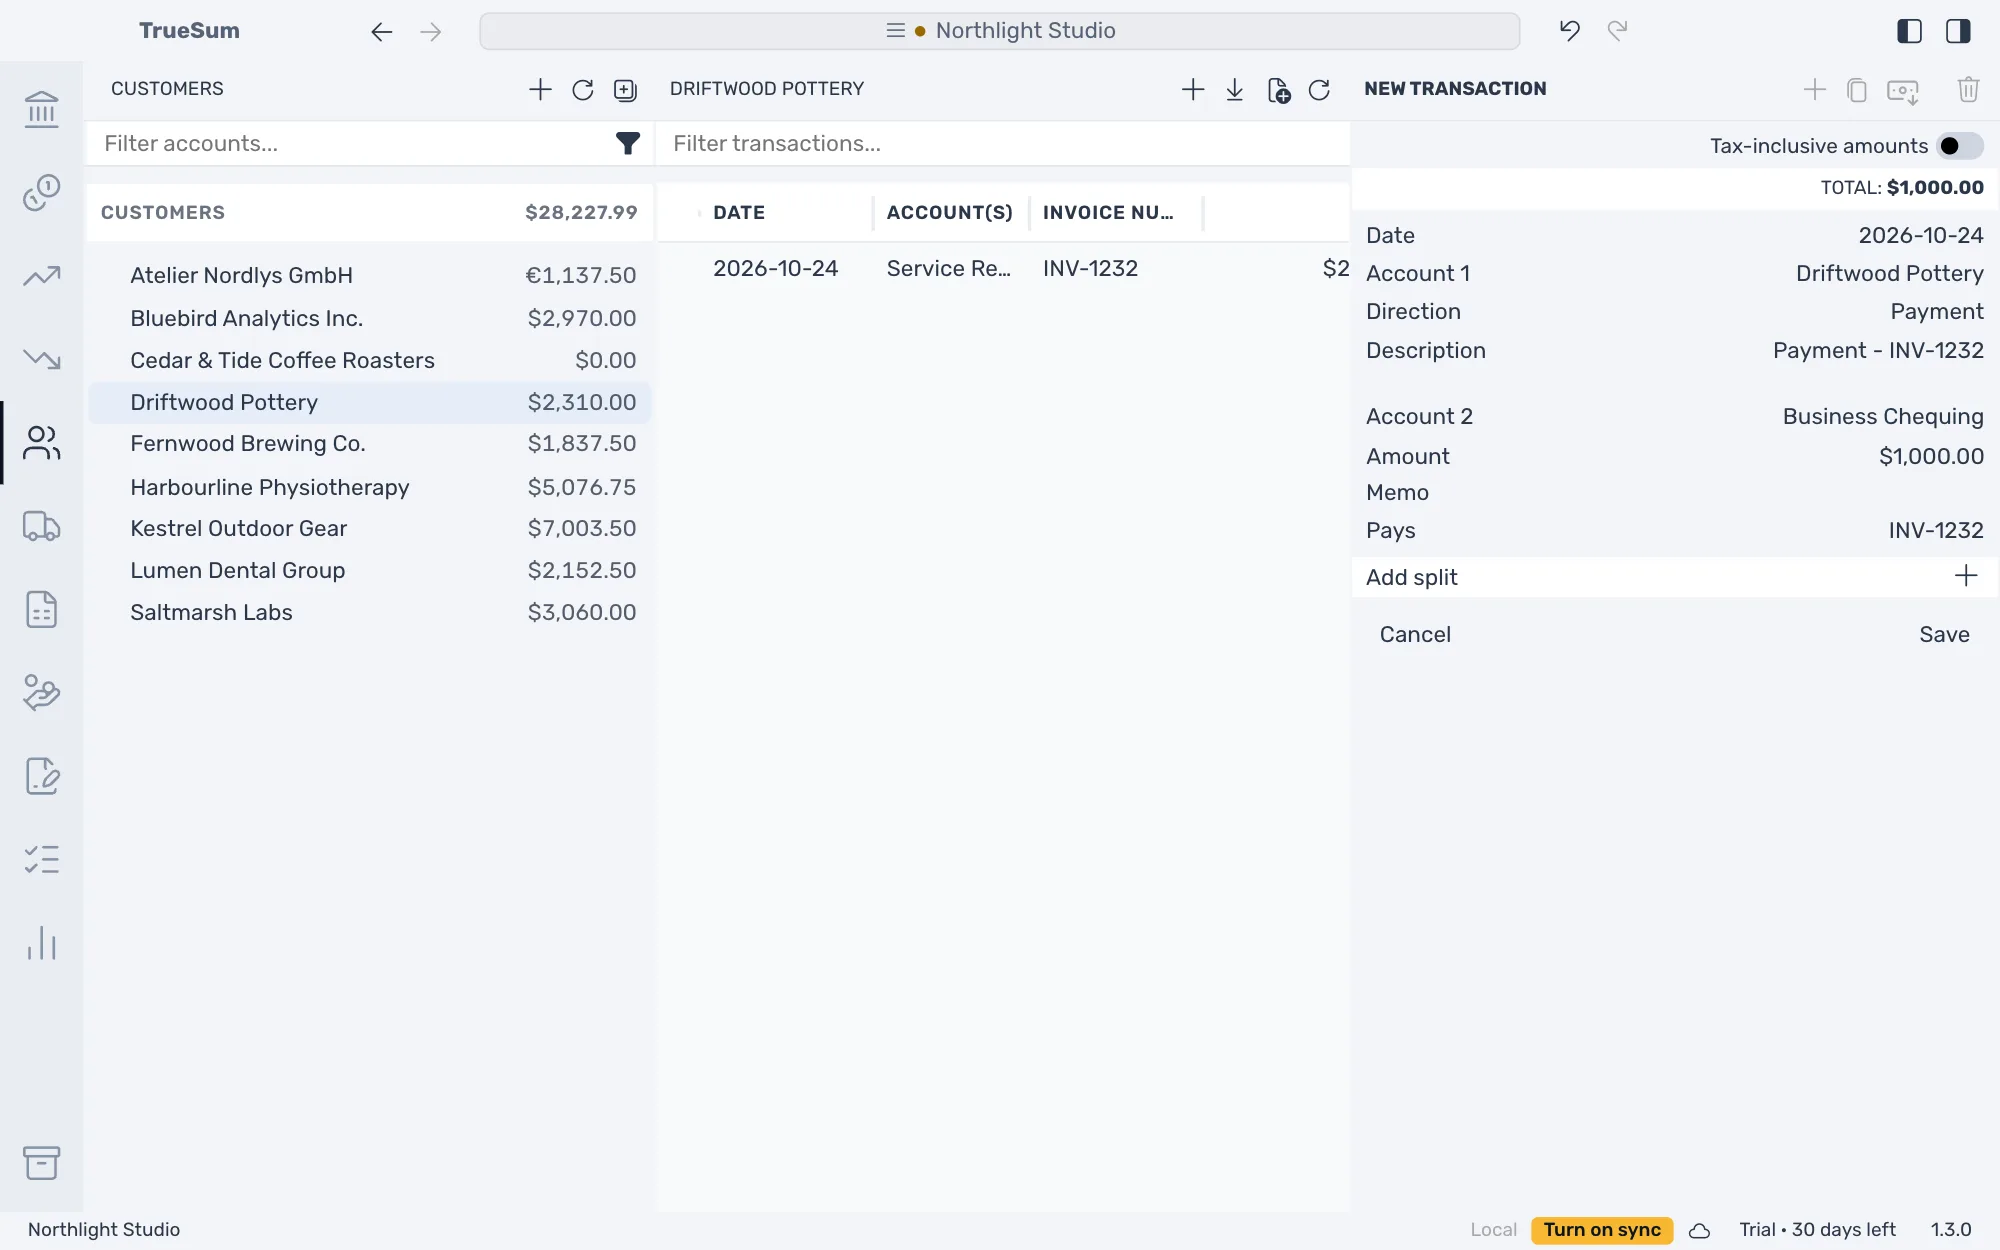Image resolution: width=2000 pixels, height=1250 pixels.
Task: Click the Local status label
Action: coord(1493,1230)
